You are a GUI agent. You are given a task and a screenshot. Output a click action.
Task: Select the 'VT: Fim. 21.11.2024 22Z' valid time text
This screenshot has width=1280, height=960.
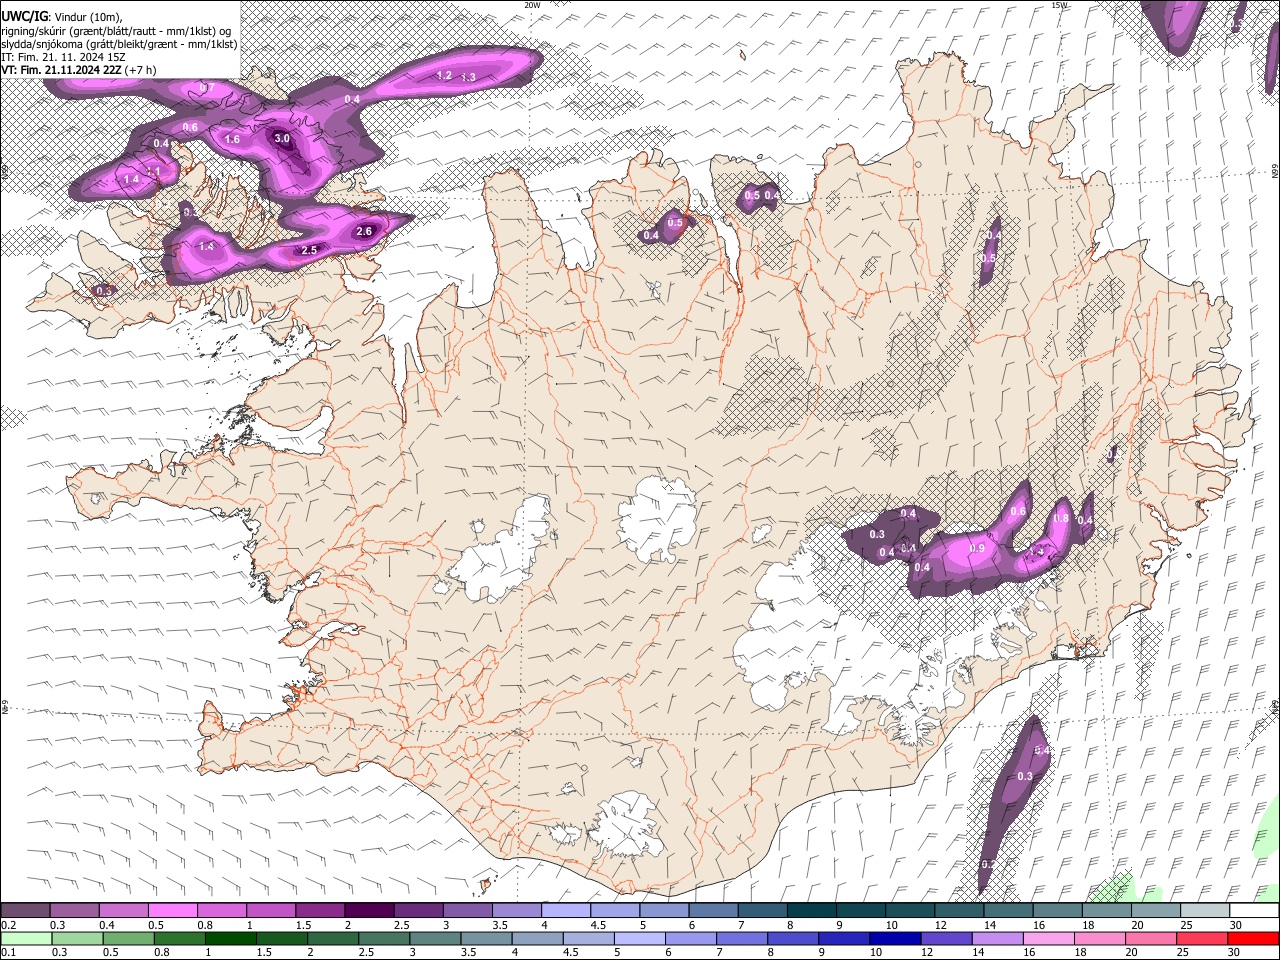click(x=62, y=70)
